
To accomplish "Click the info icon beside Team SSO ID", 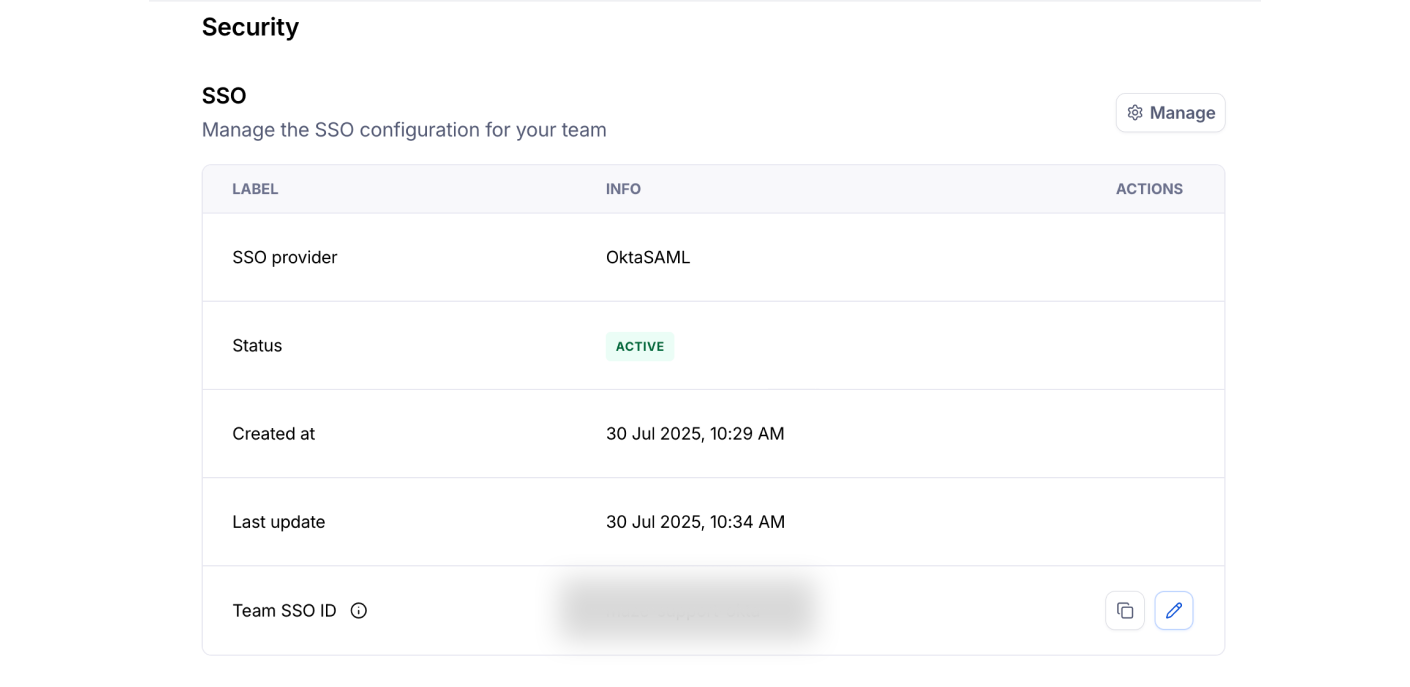I will click(359, 610).
